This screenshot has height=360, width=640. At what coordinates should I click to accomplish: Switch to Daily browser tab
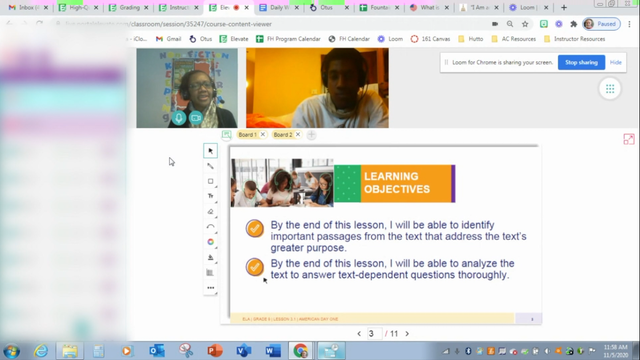point(279,7)
